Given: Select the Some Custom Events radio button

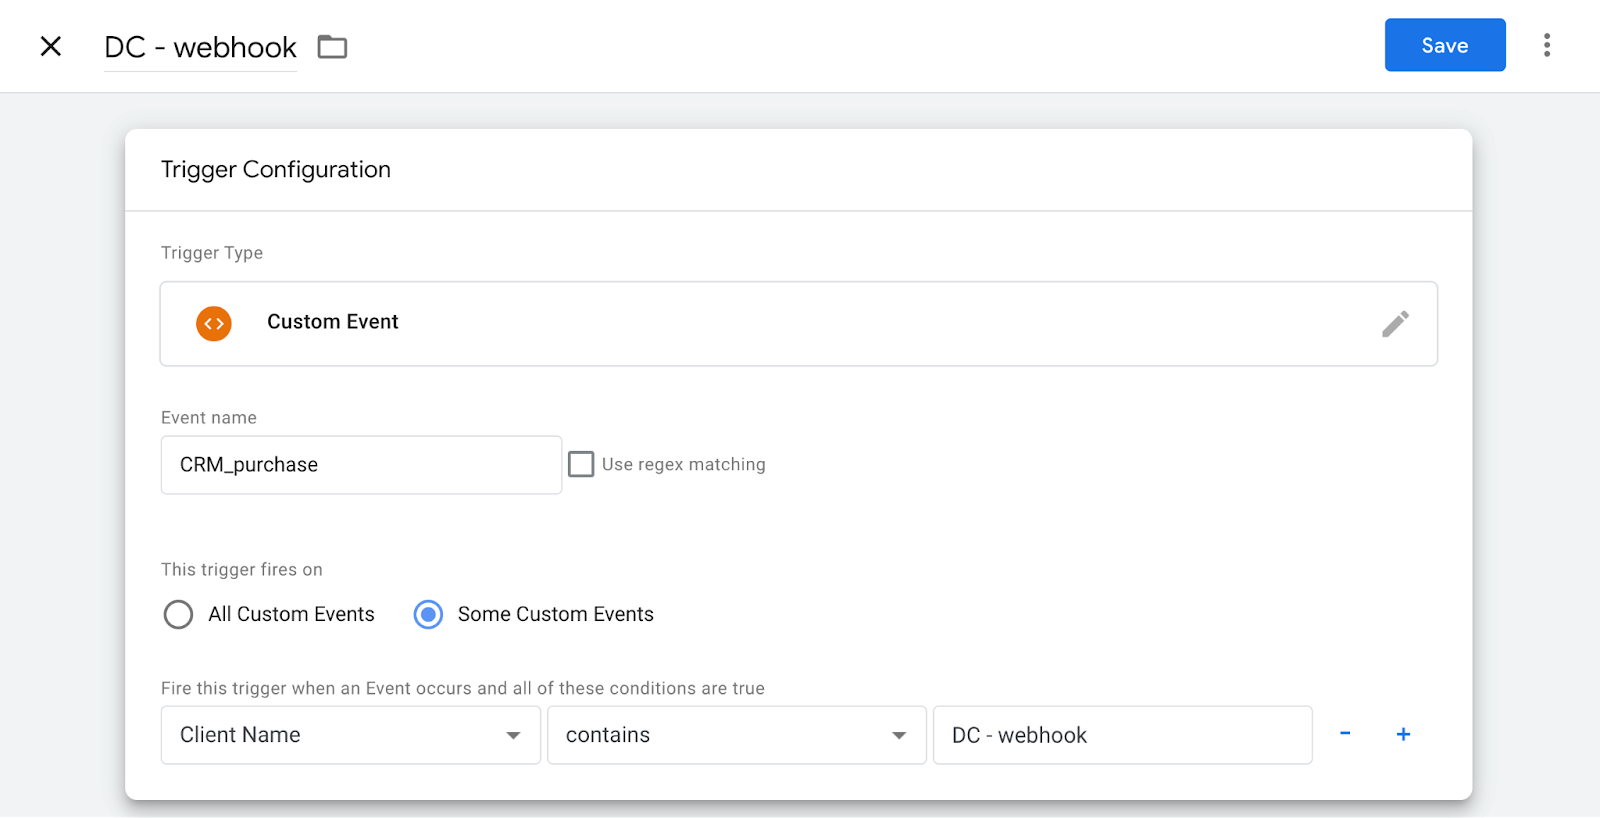Looking at the screenshot, I should point(428,614).
